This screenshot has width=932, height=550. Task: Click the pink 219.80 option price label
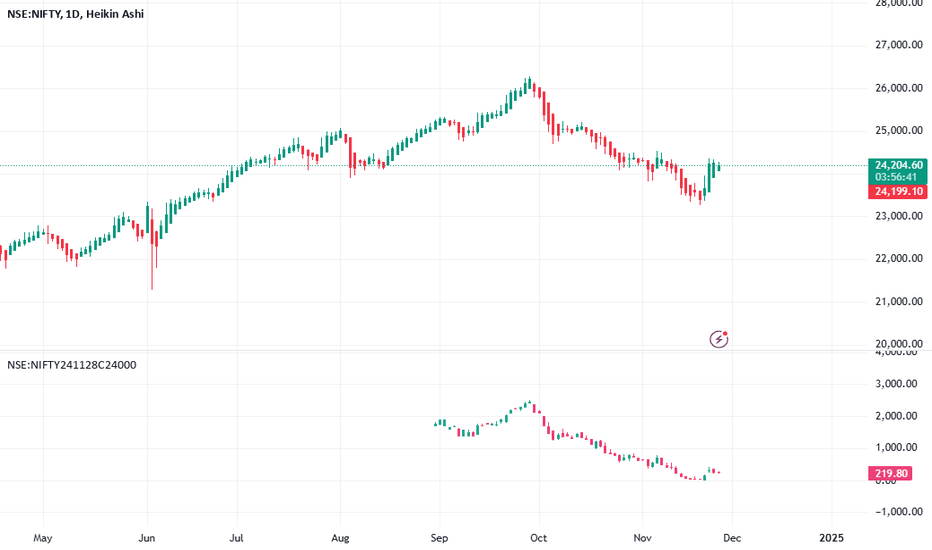click(x=890, y=473)
